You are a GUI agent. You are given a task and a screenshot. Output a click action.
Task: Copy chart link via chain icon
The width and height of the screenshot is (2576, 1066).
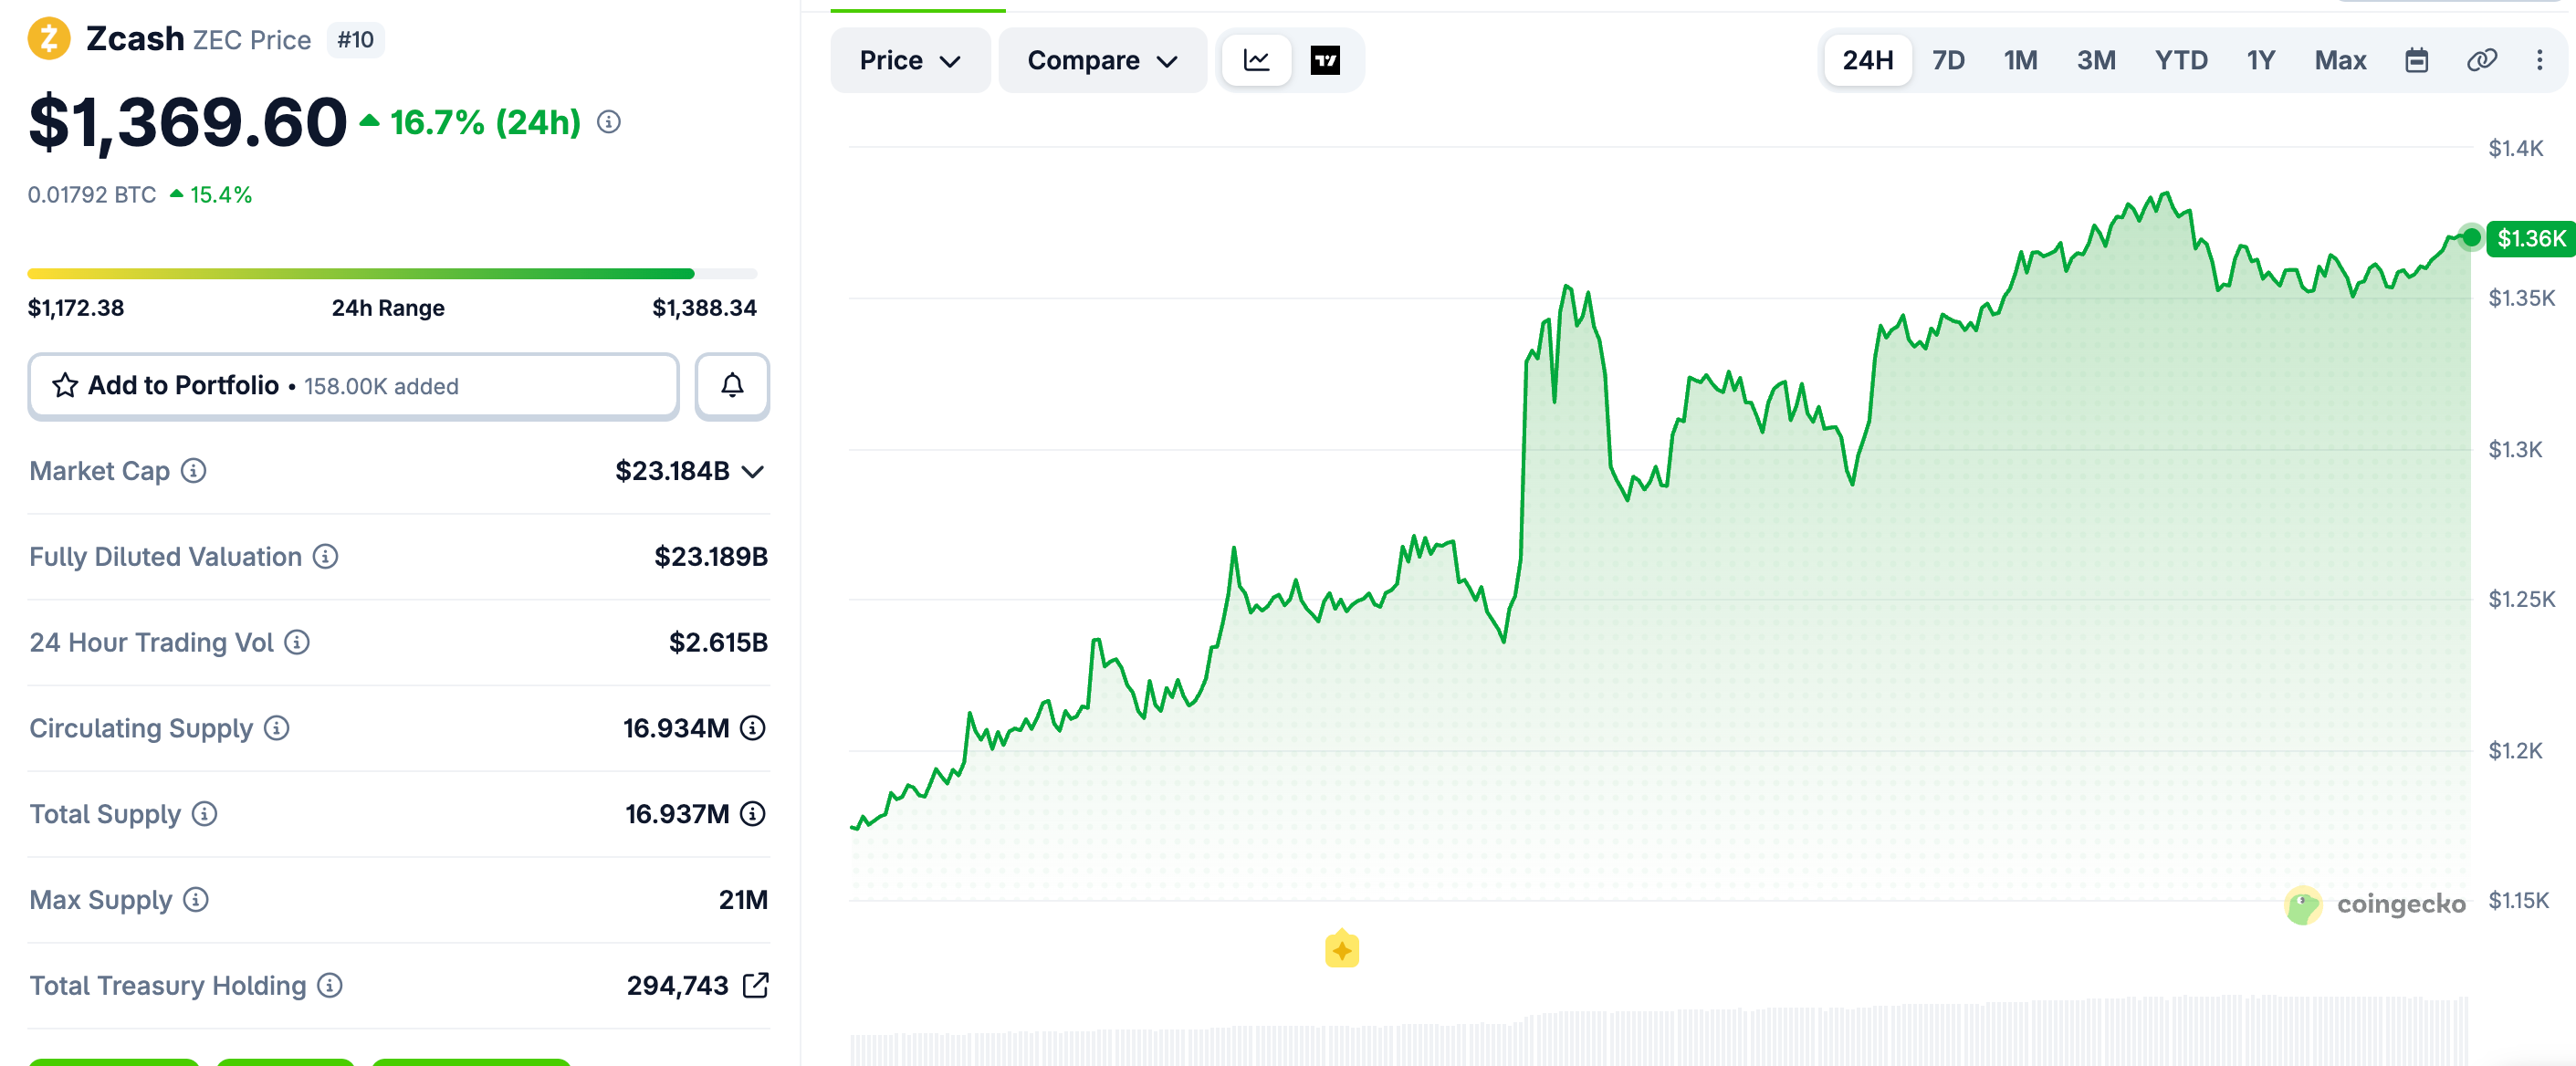click(2481, 61)
